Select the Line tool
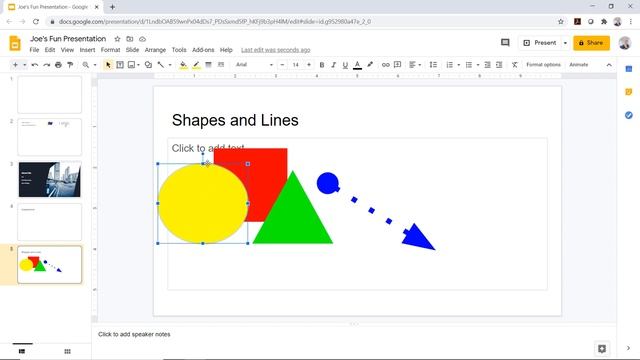640x360 pixels. (161, 65)
